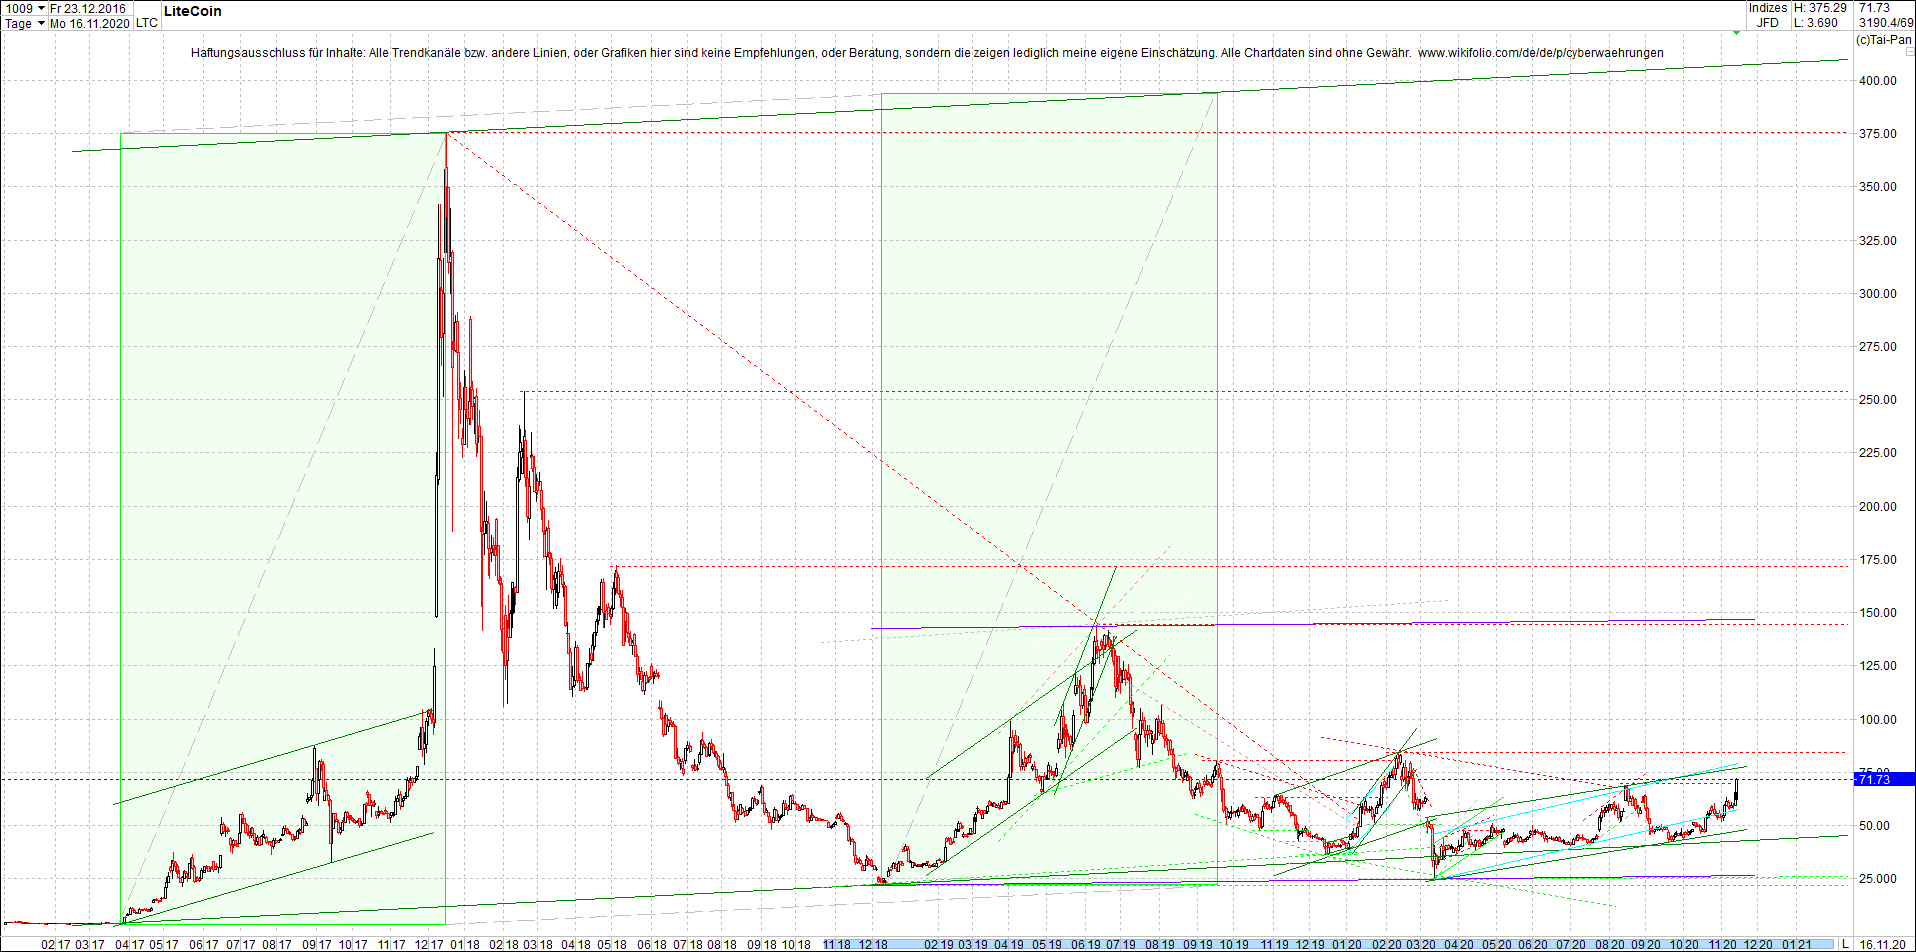Image resolution: width=1916 pixels, height=952 pixels.
Task: Click the low value L: 3.690
Action: click(x=1817, y=22)
